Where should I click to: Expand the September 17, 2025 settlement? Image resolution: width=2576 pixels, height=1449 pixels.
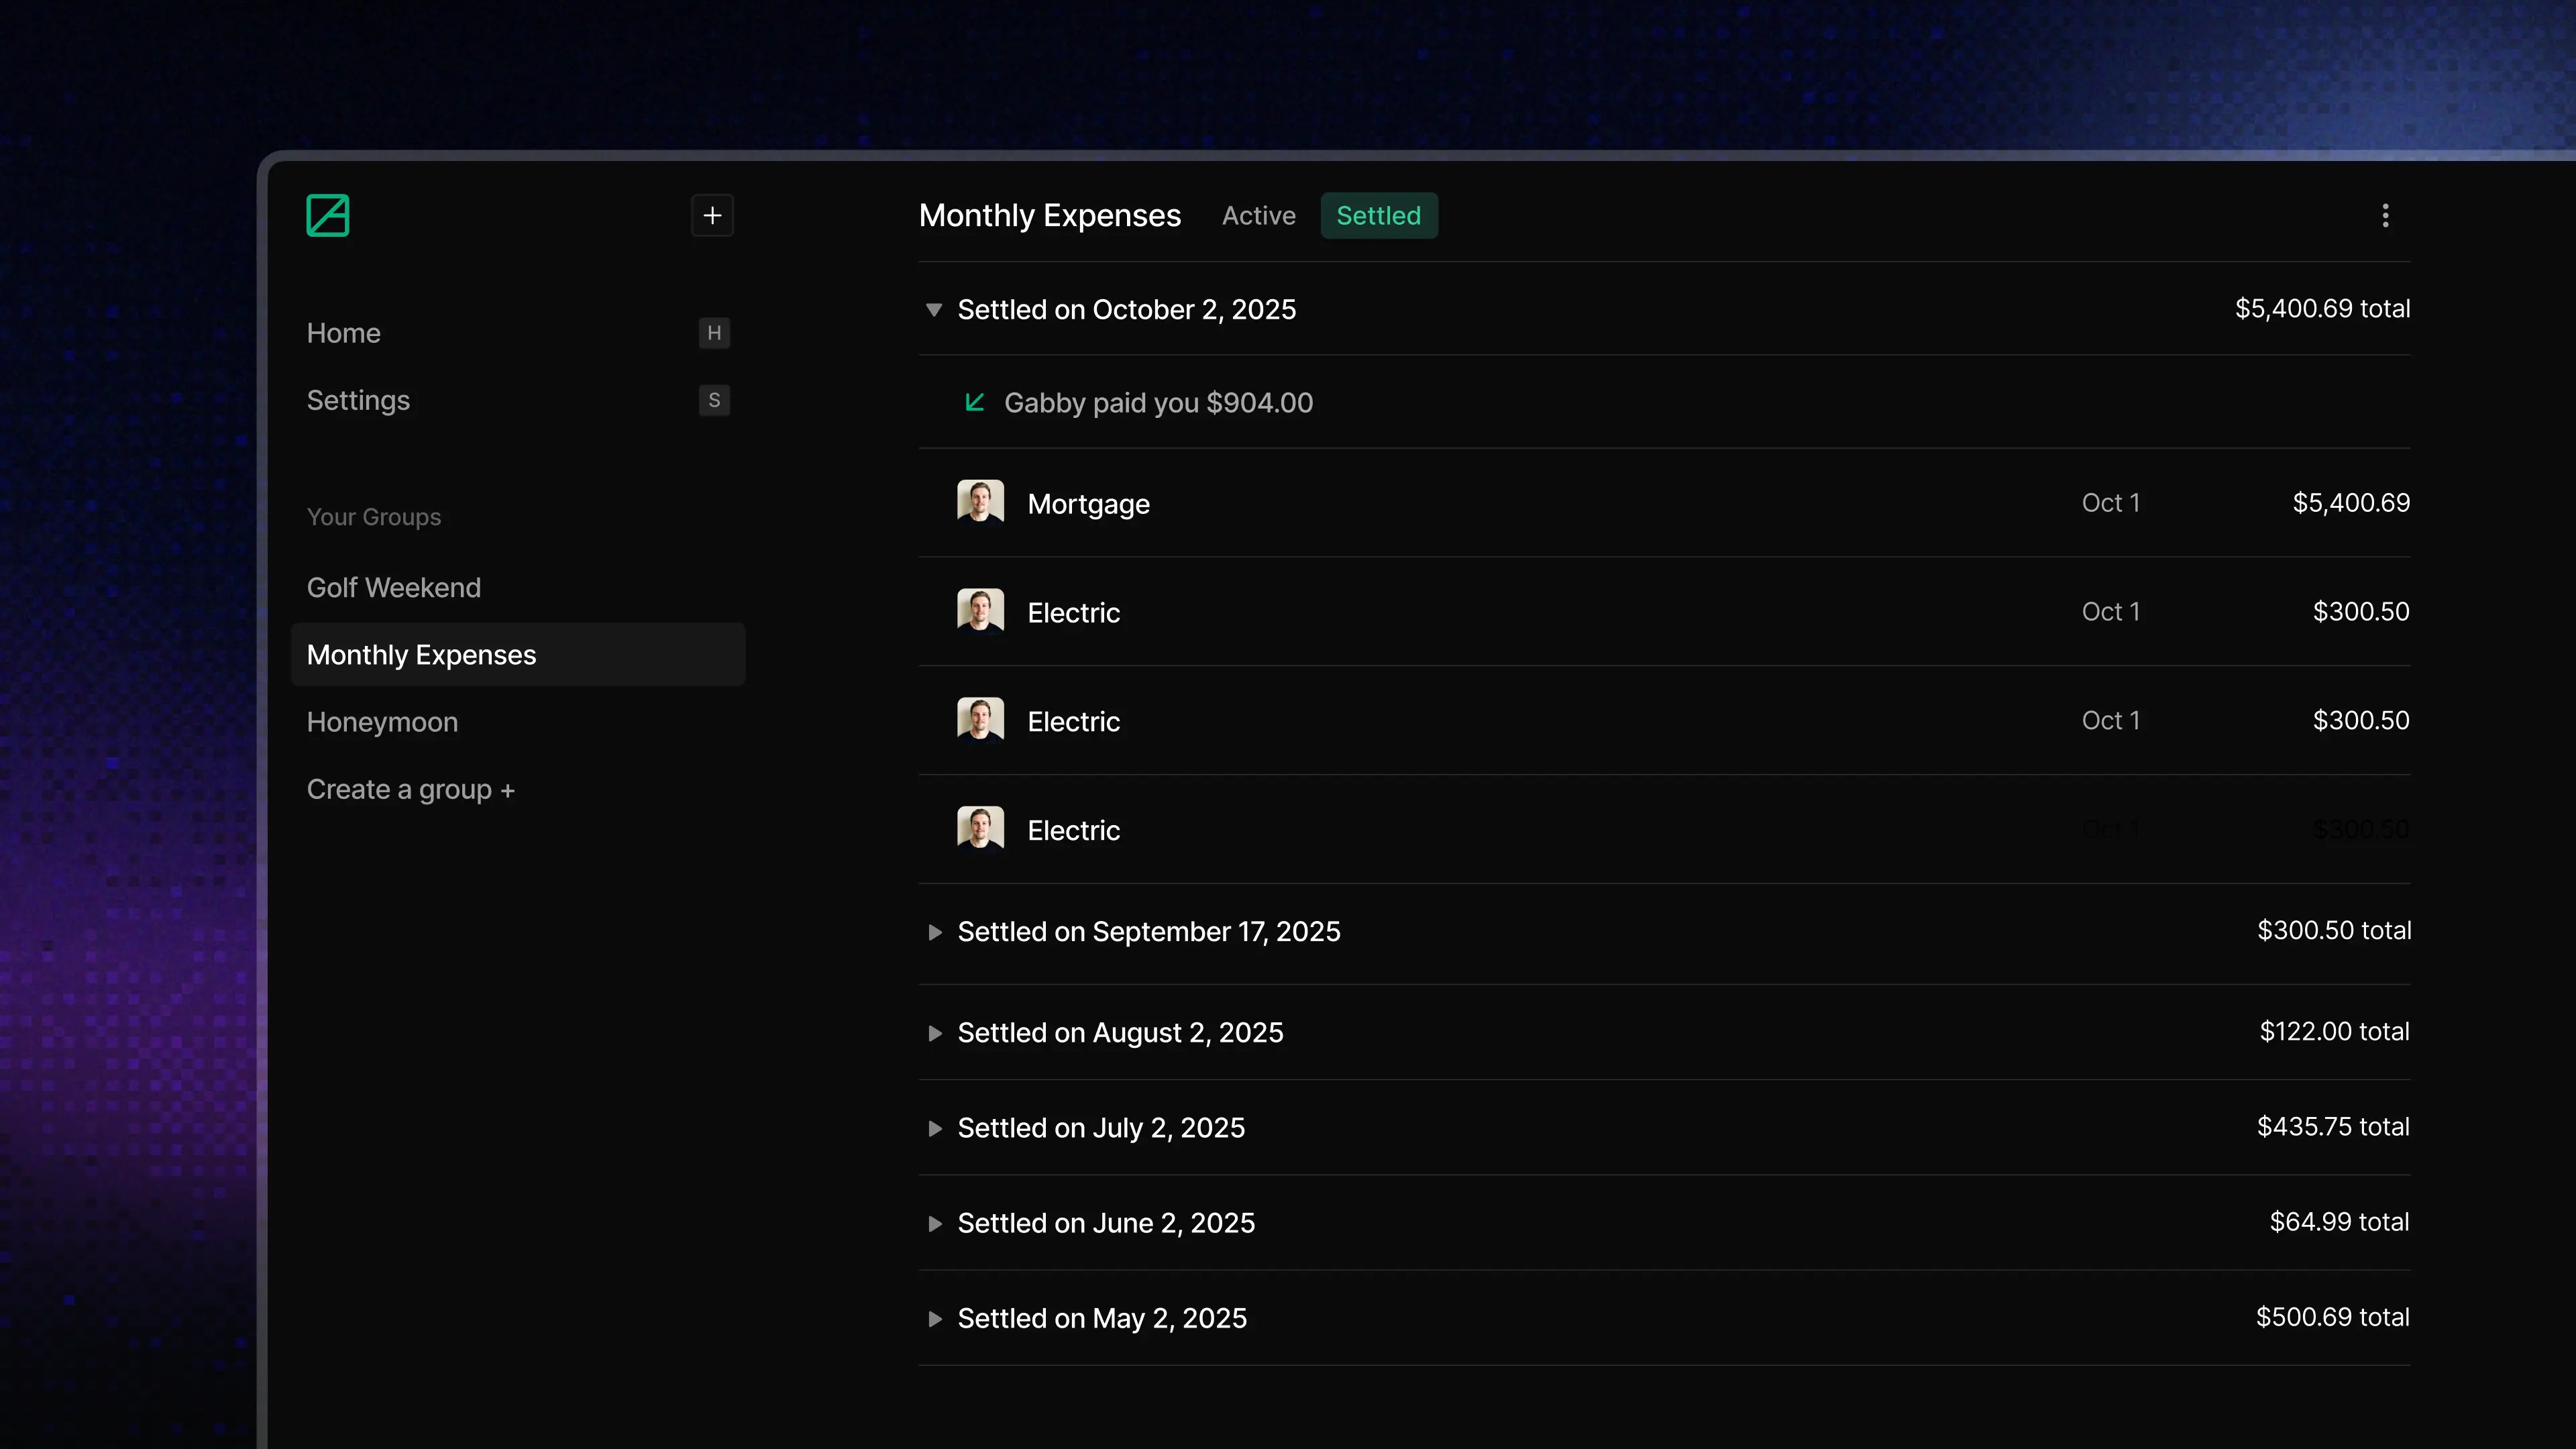(934, 932)
